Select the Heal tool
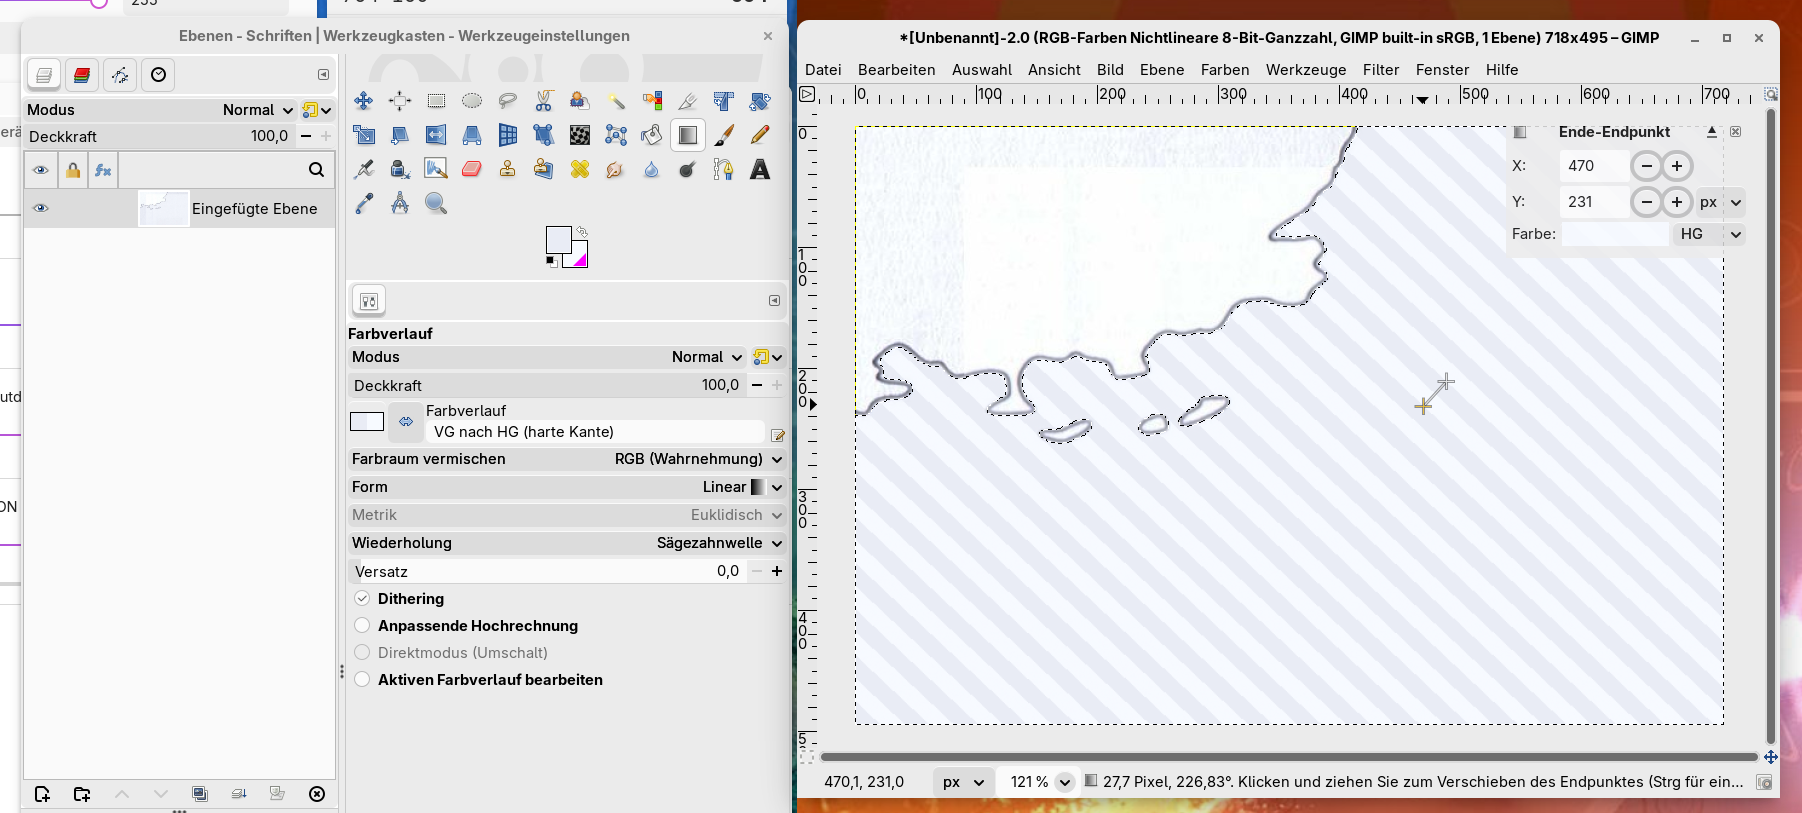 point(580,169)
